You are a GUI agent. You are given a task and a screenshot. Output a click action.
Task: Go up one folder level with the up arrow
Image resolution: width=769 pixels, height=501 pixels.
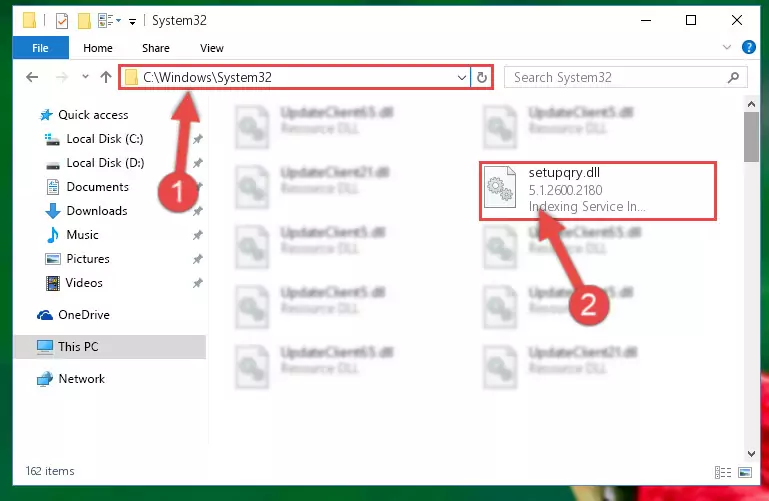click(106, 77)
